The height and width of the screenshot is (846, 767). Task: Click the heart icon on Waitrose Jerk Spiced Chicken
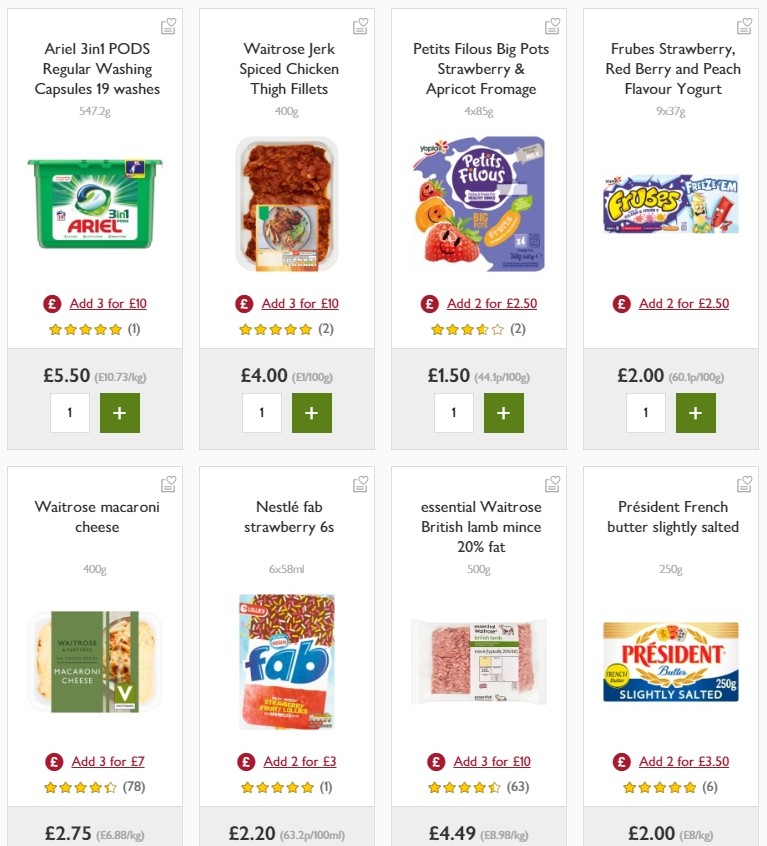coord(360,25)
